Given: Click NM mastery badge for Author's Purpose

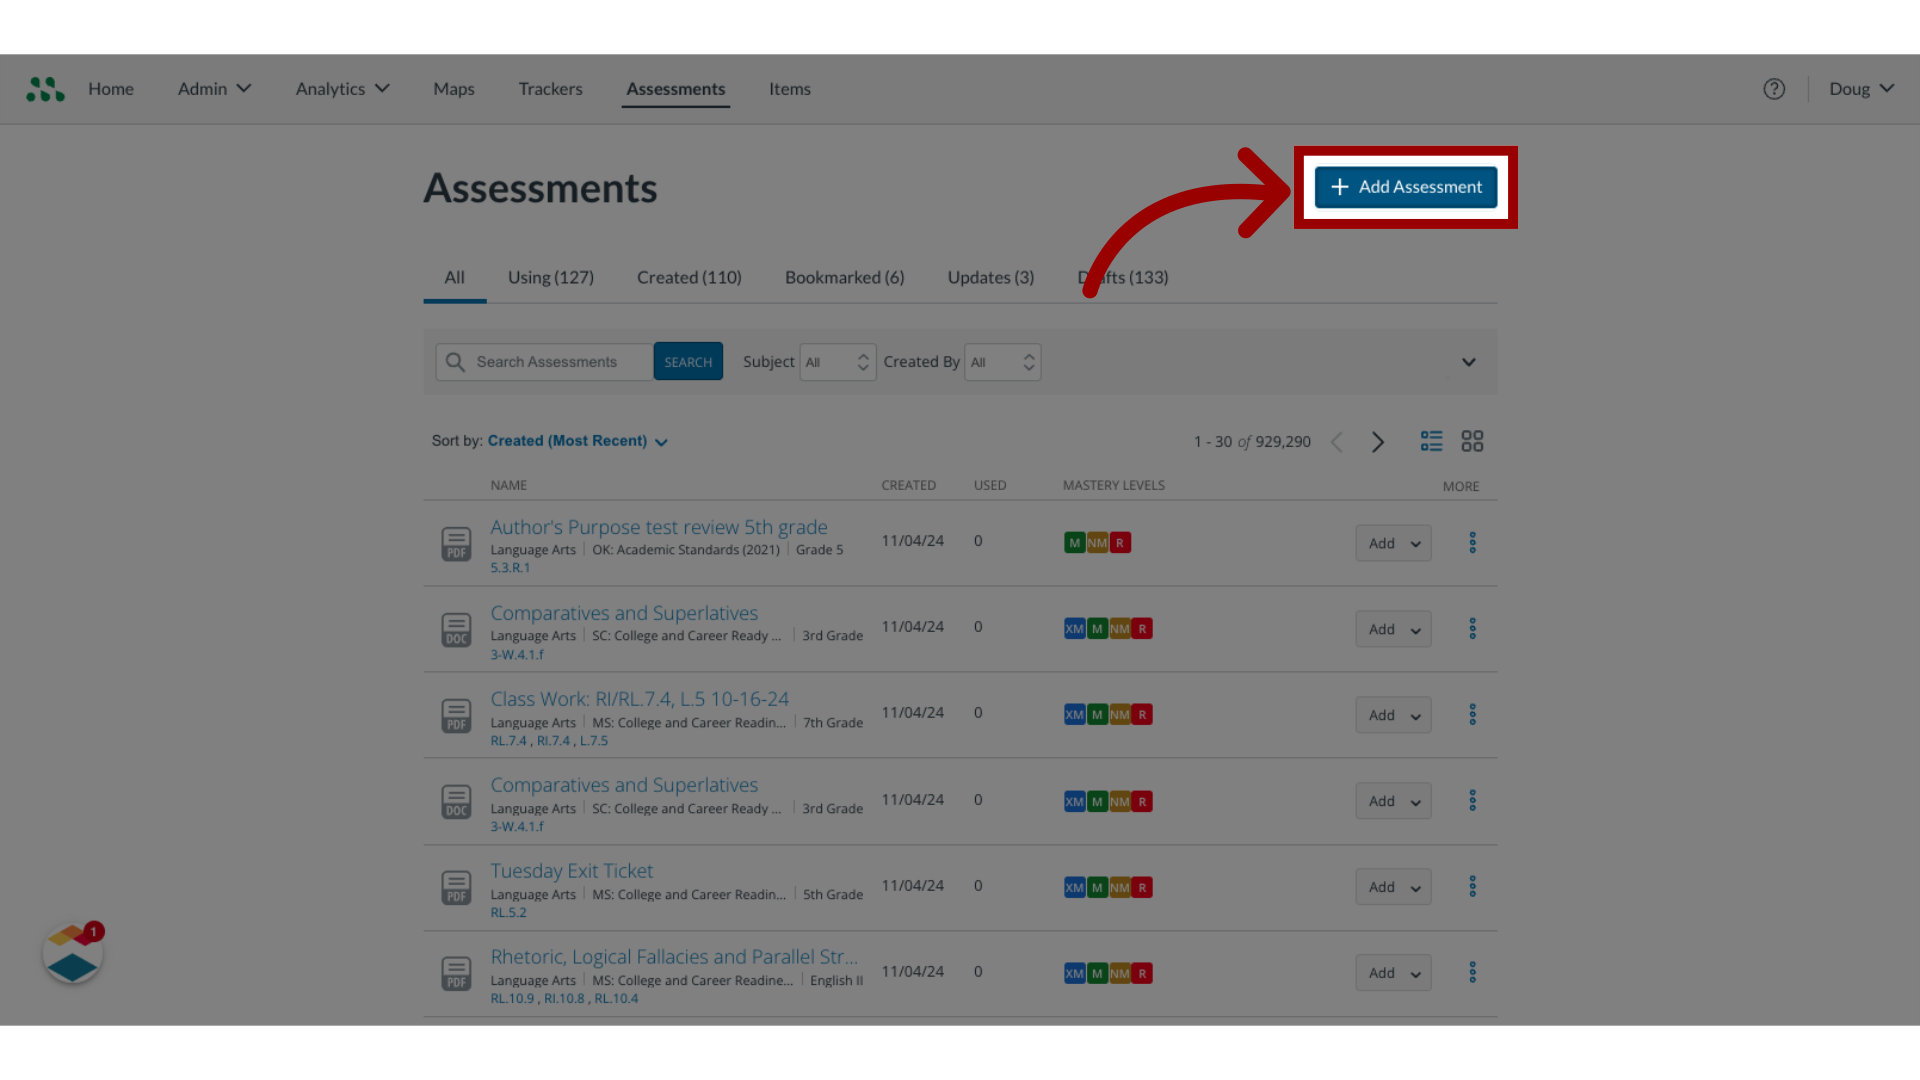Looking at the screenshot, I should point(1097,543).
